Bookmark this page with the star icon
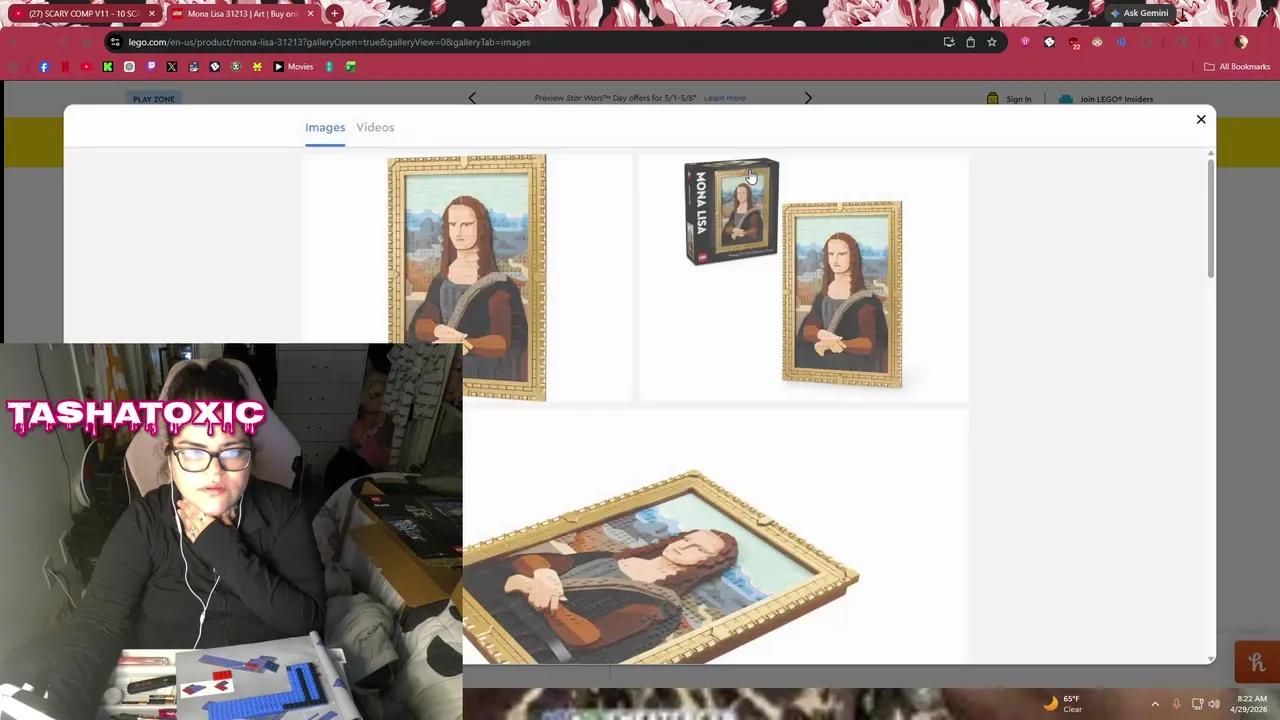Screen dimensions: 1280x720 [x=992, y=42]
